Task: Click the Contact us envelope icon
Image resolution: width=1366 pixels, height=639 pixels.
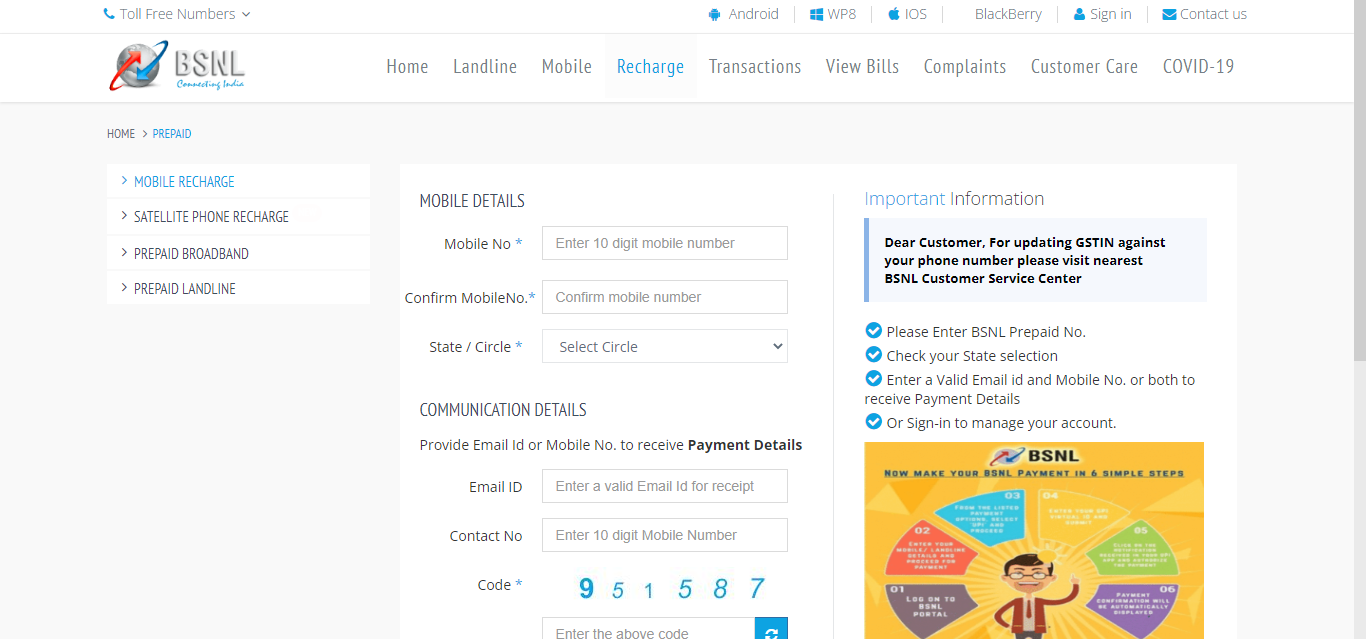Action: click(x=1169, y=14)
